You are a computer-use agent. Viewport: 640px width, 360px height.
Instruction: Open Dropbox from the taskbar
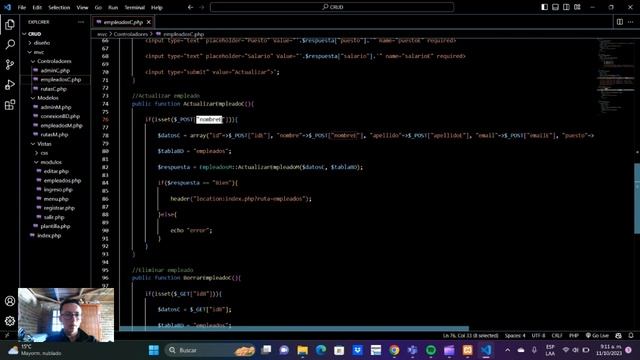358,350
